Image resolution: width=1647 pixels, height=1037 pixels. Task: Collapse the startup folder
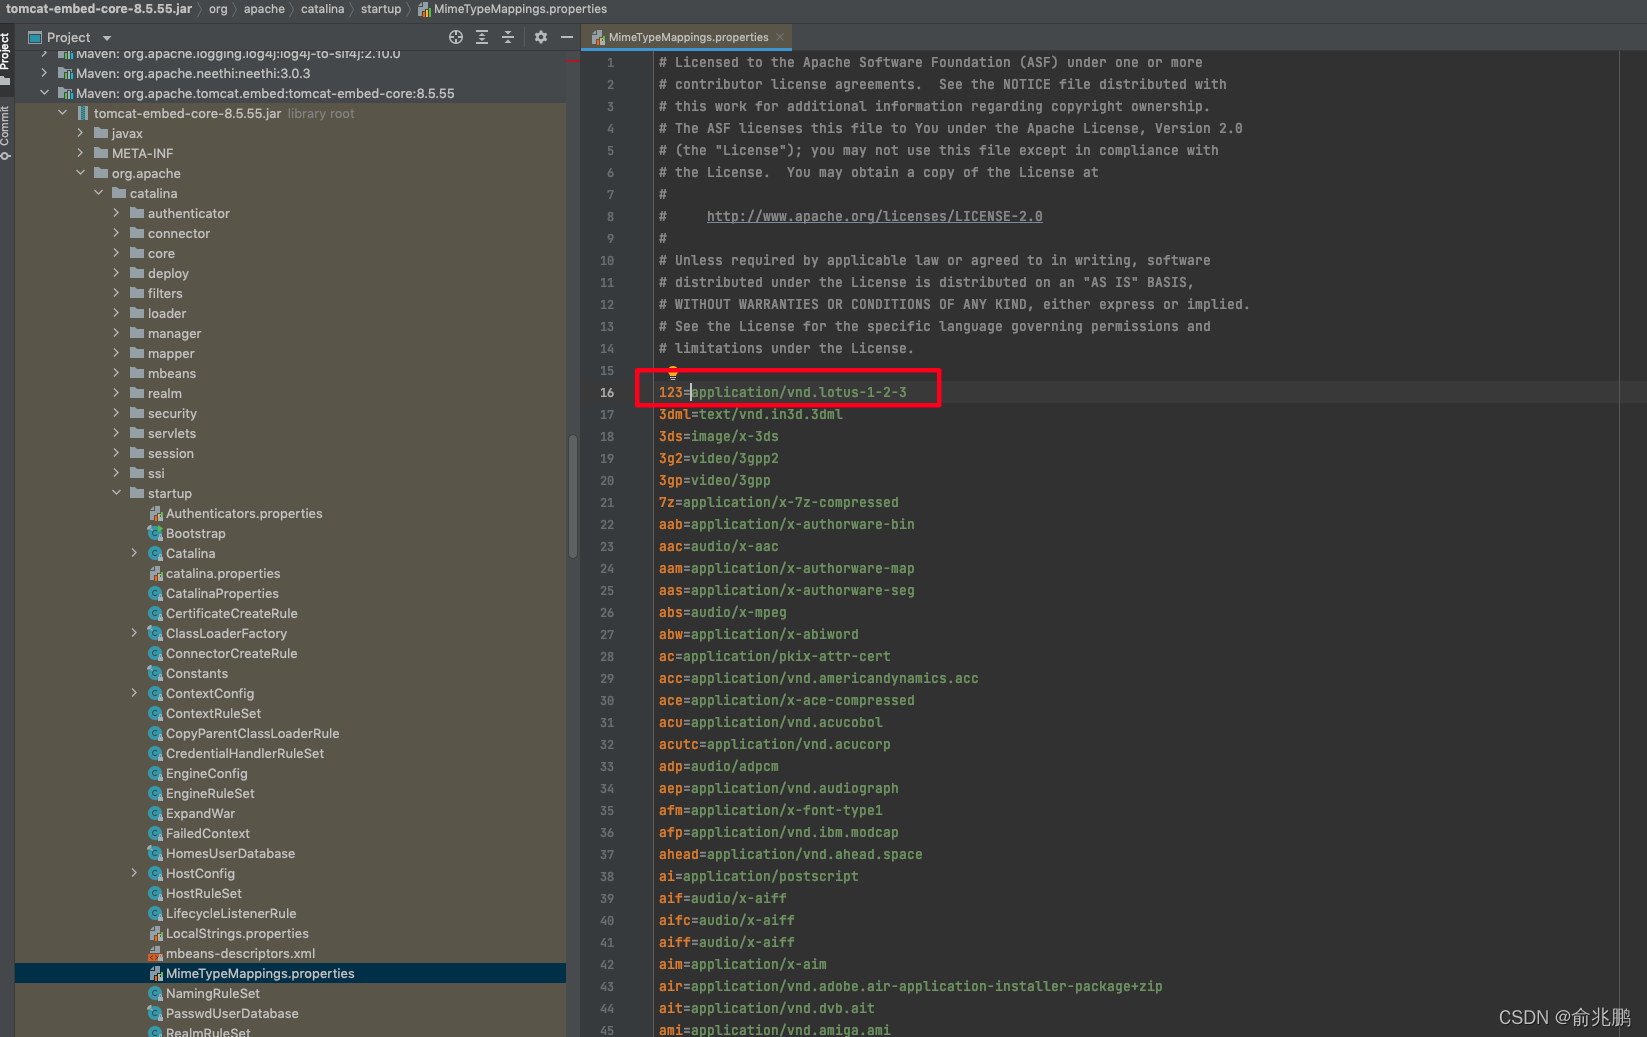click(x=116, y=493)
